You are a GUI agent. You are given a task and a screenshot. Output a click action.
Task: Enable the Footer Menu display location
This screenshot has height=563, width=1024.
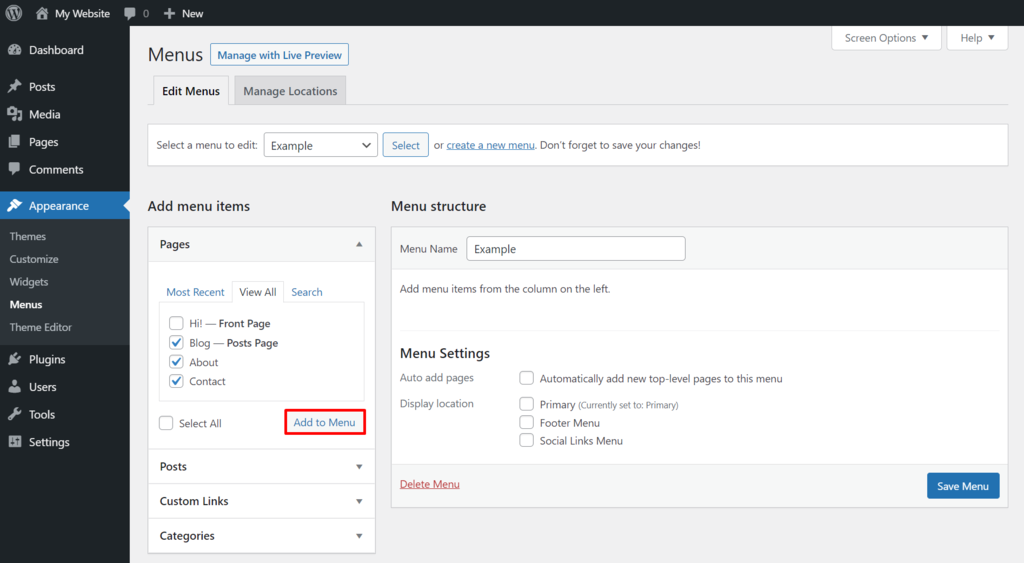(x=526, y=422)
